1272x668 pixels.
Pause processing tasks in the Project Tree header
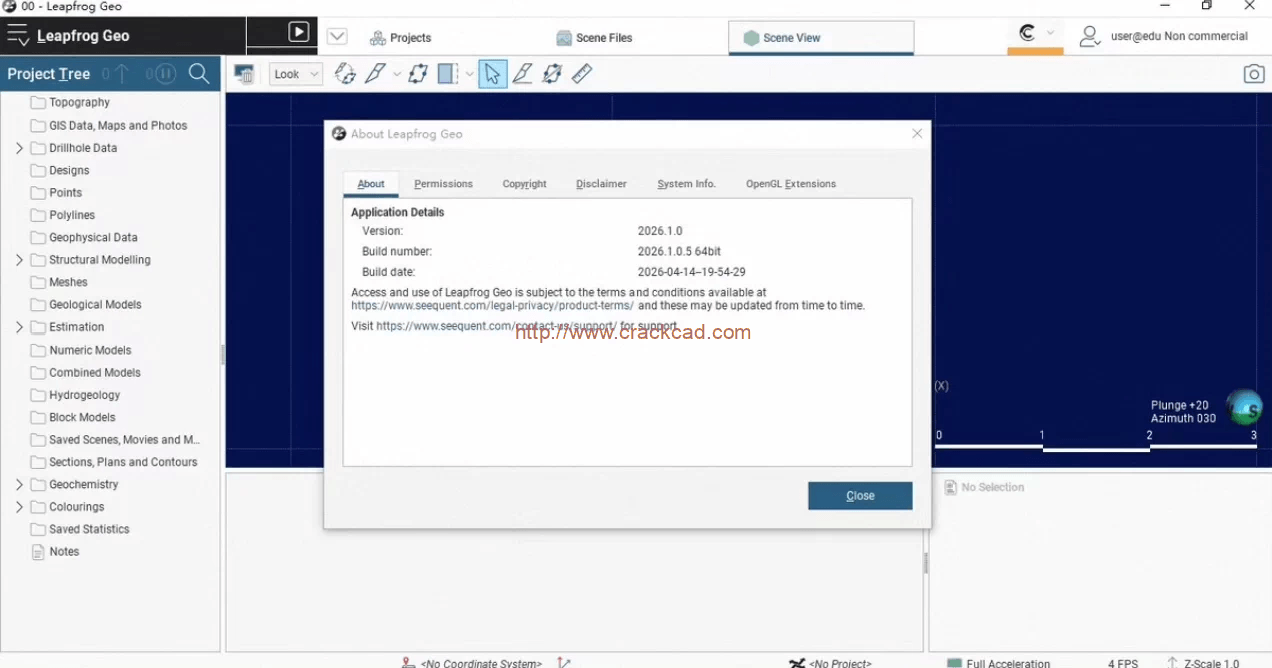pyautogui.click(x=166, y=74)
